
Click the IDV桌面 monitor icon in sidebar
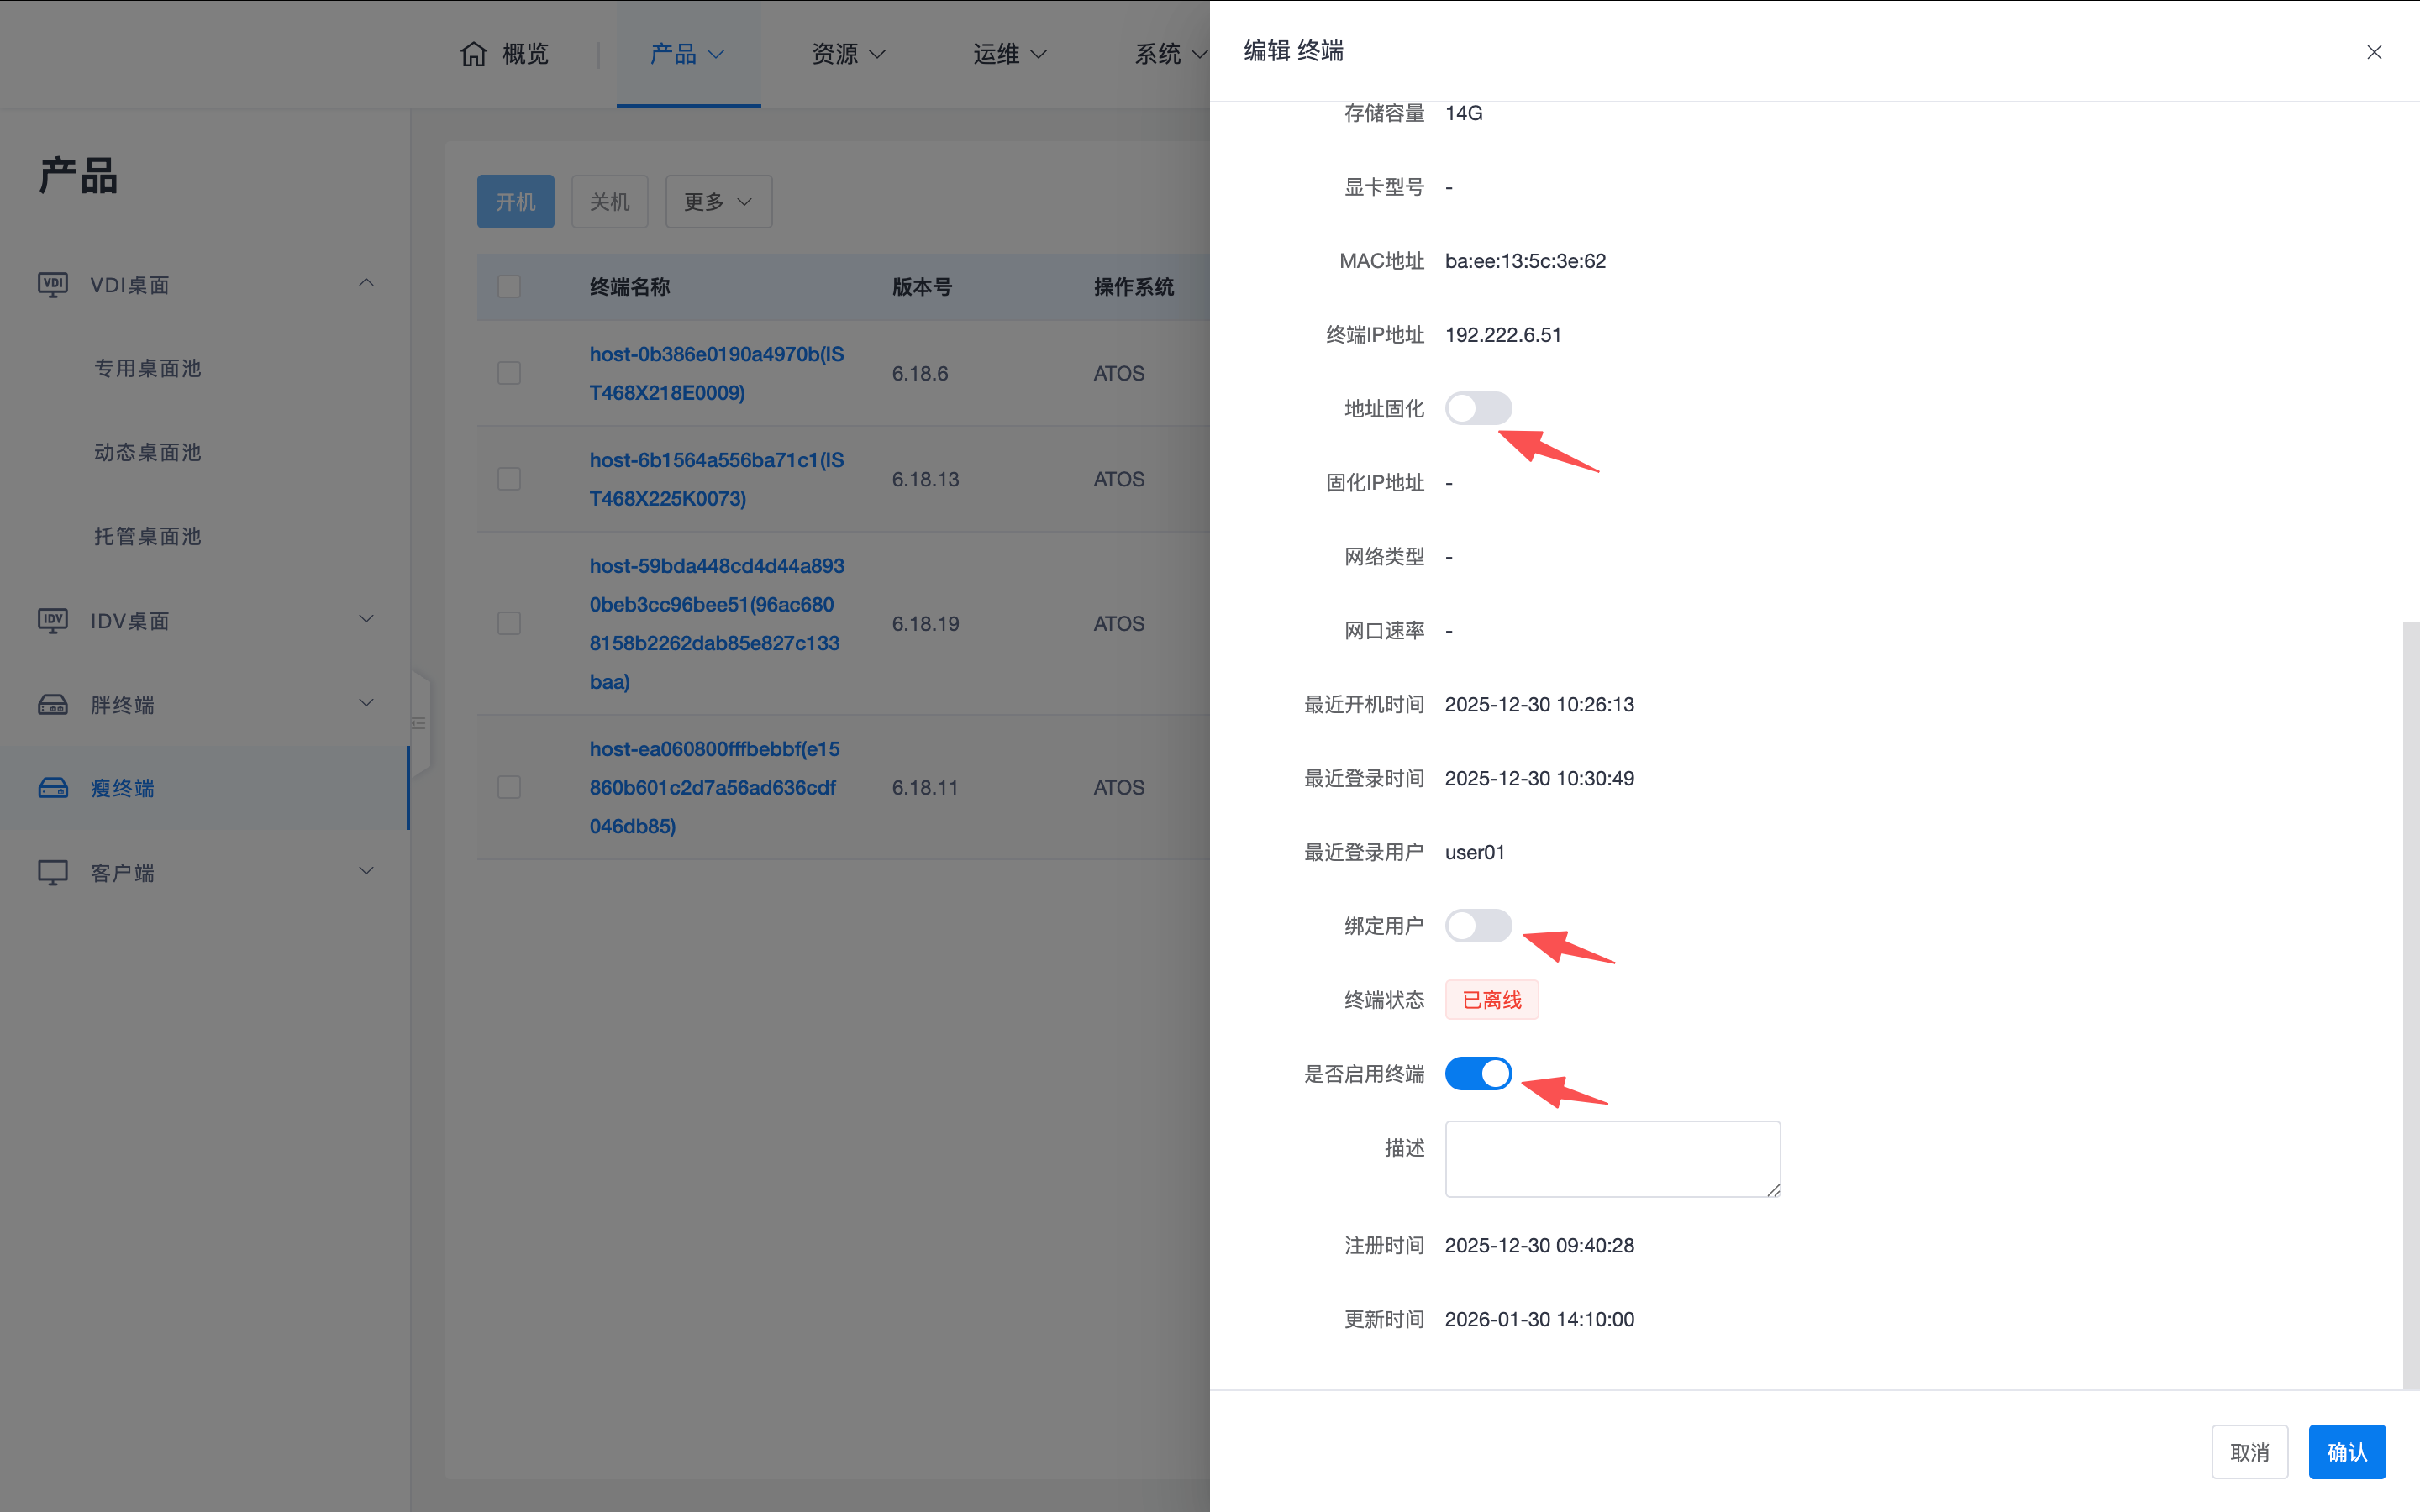pos(53,621)
